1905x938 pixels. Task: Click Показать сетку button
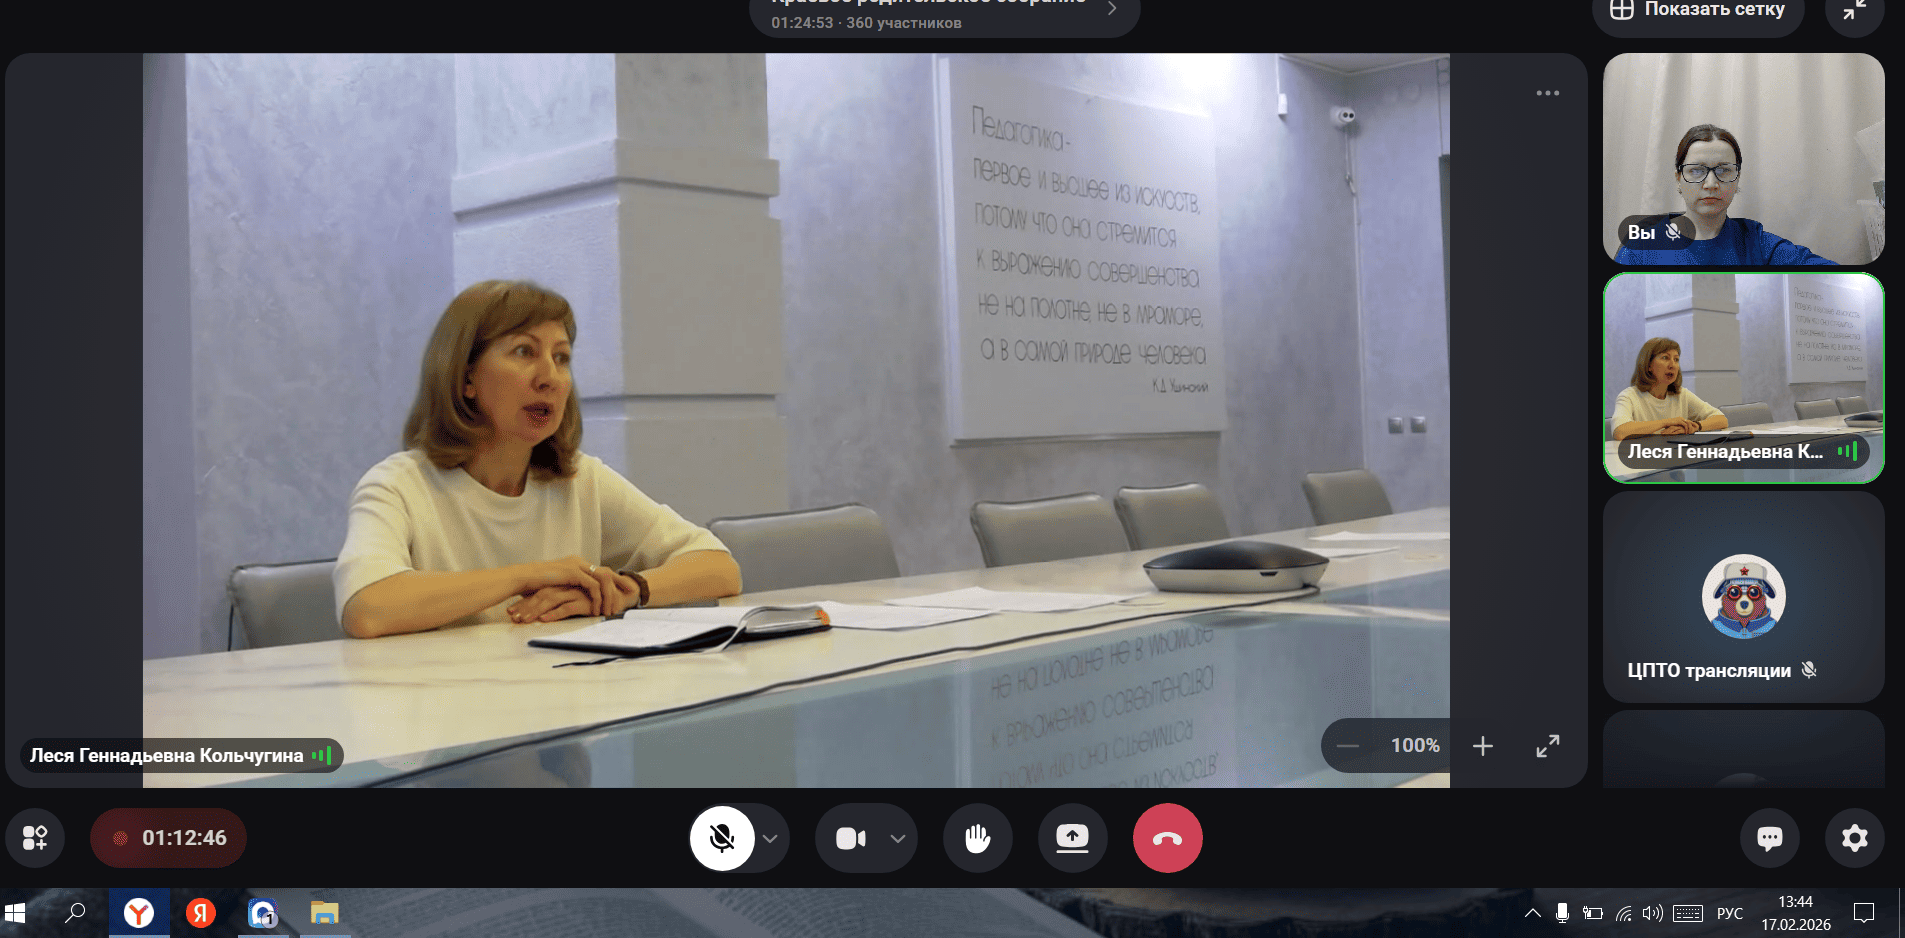coord(1698,11)
